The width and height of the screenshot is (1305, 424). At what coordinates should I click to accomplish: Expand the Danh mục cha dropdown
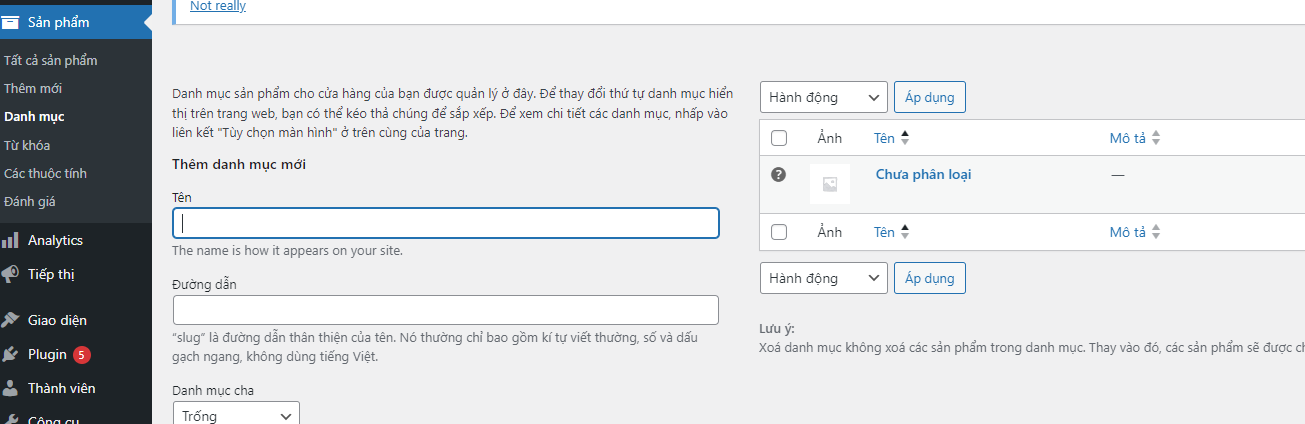click(x=236, y=415)
